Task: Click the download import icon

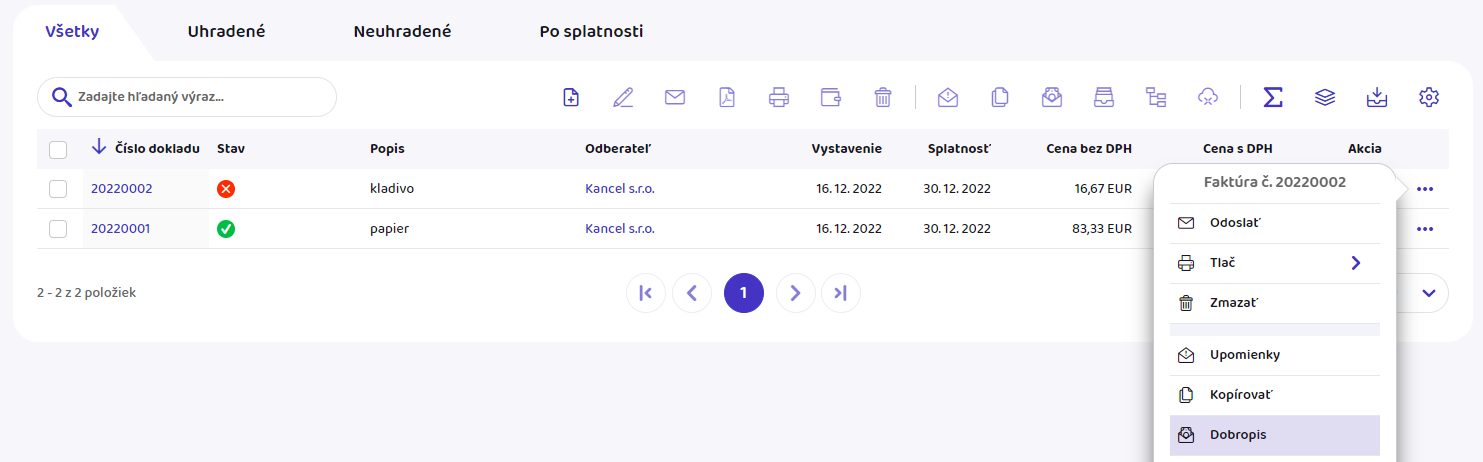Action: point(1377,97)
